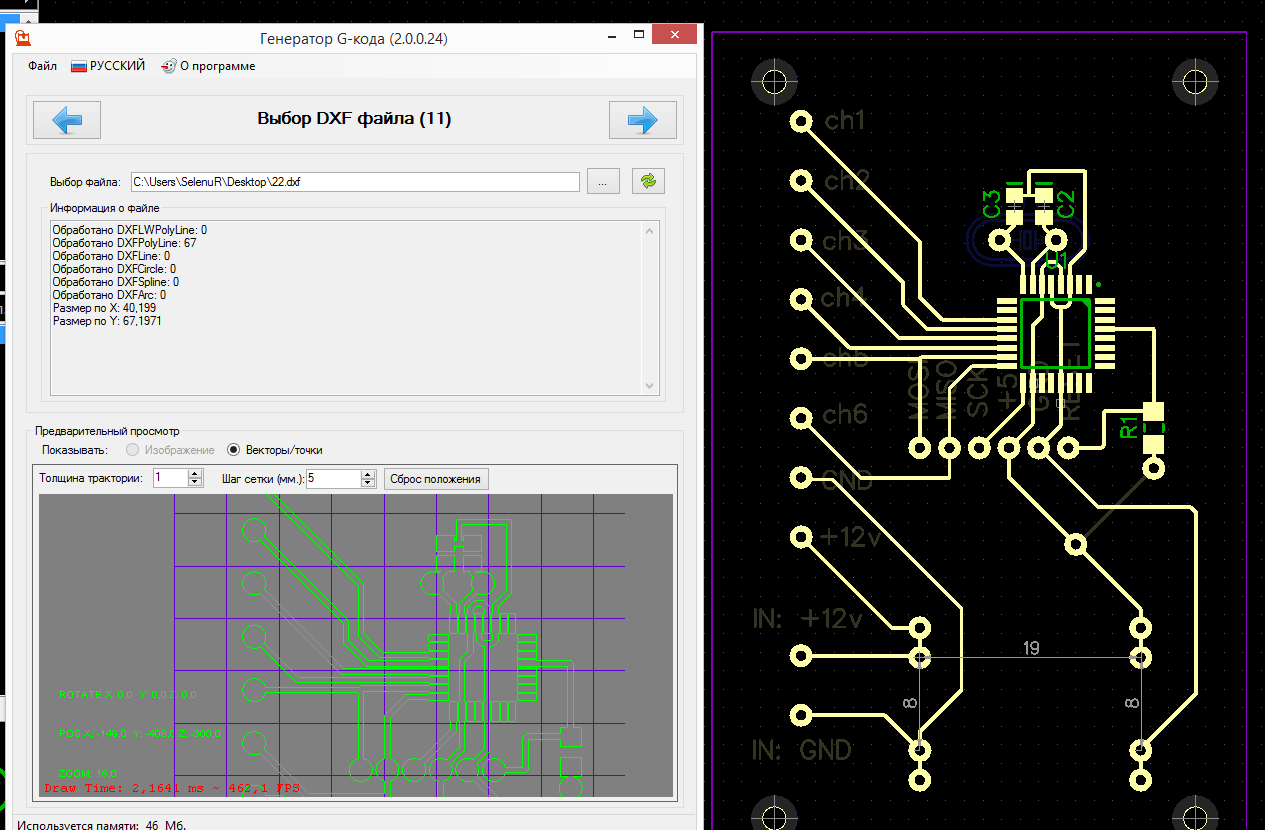Screen dimensions: 1265x830
Task: Decrease Шаг сетки grid step
Action: click(367, 483)
